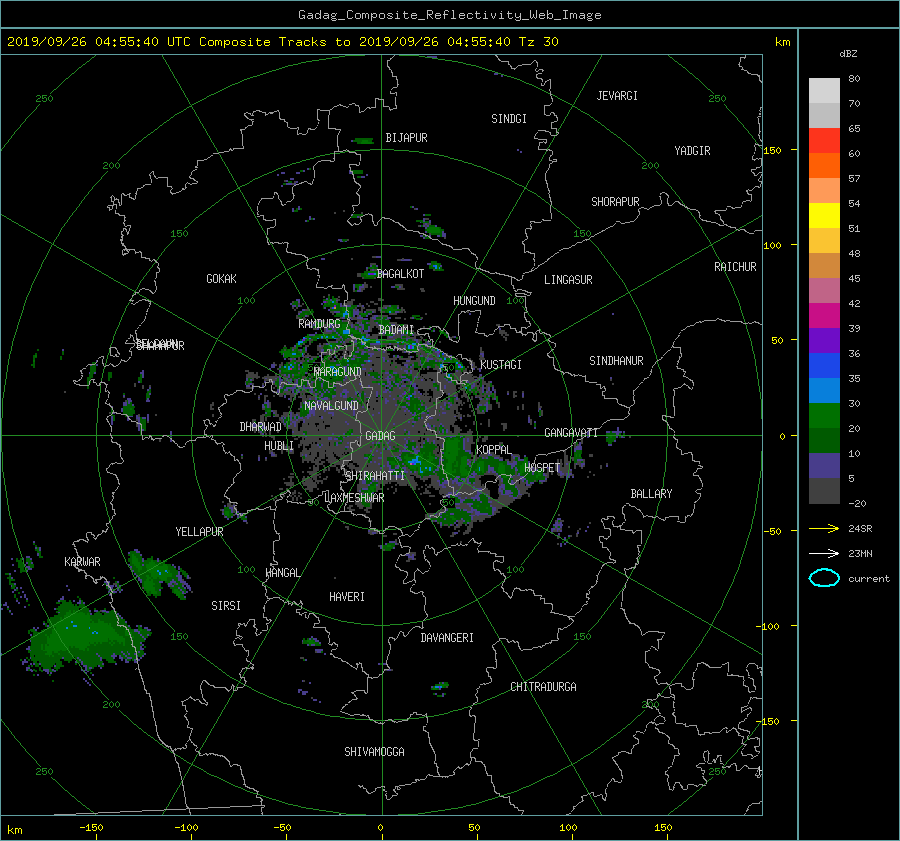The image size is (900, 841).
Task: Click the HAVERI city label
Action: [347, 597]
